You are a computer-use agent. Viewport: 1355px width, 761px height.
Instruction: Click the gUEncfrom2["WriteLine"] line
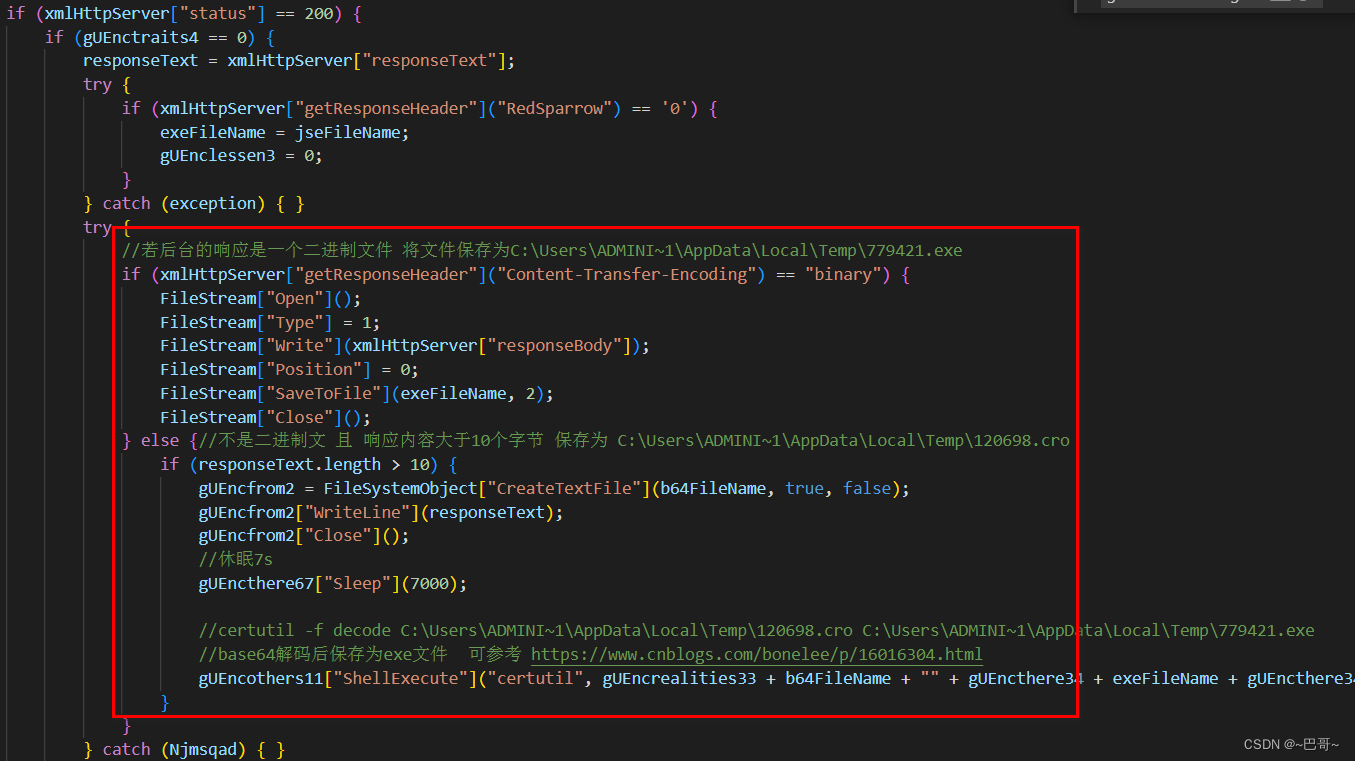(381, 512)
